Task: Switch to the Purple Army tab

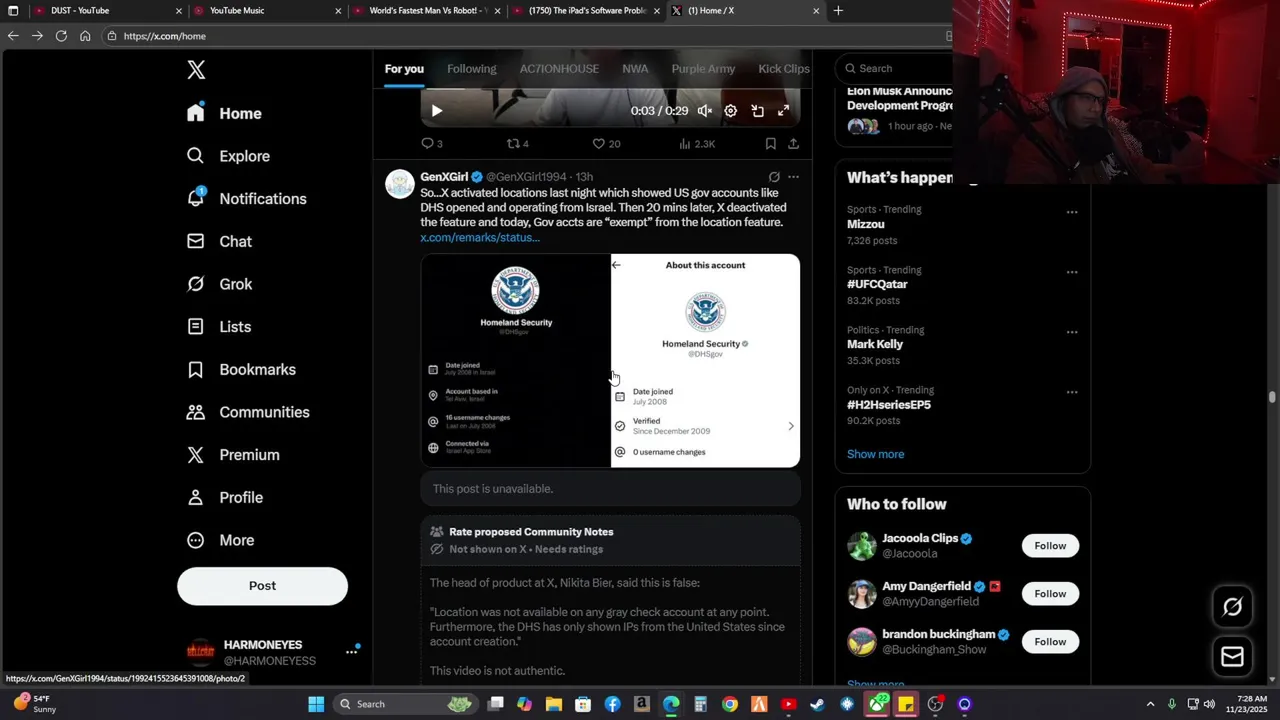Action: click(703, 69)
